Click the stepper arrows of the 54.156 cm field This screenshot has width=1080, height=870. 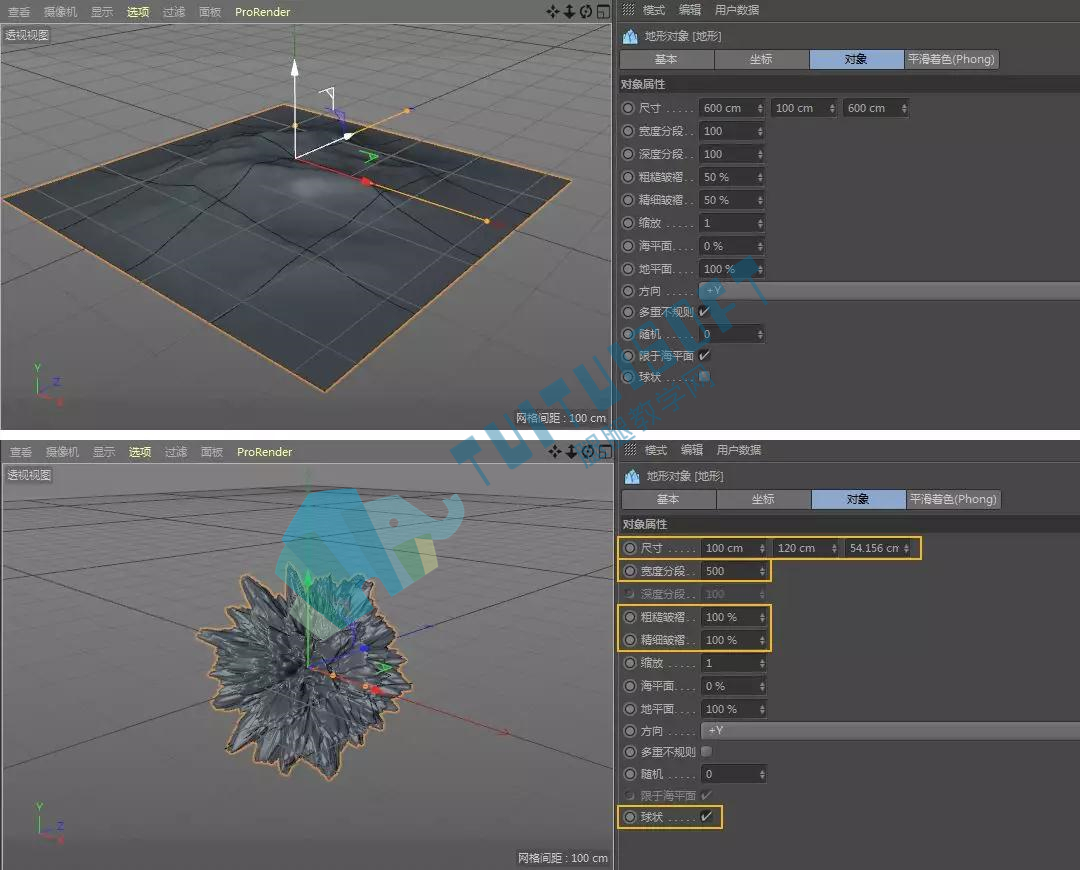pyautogui.click(x=906, y=548)
